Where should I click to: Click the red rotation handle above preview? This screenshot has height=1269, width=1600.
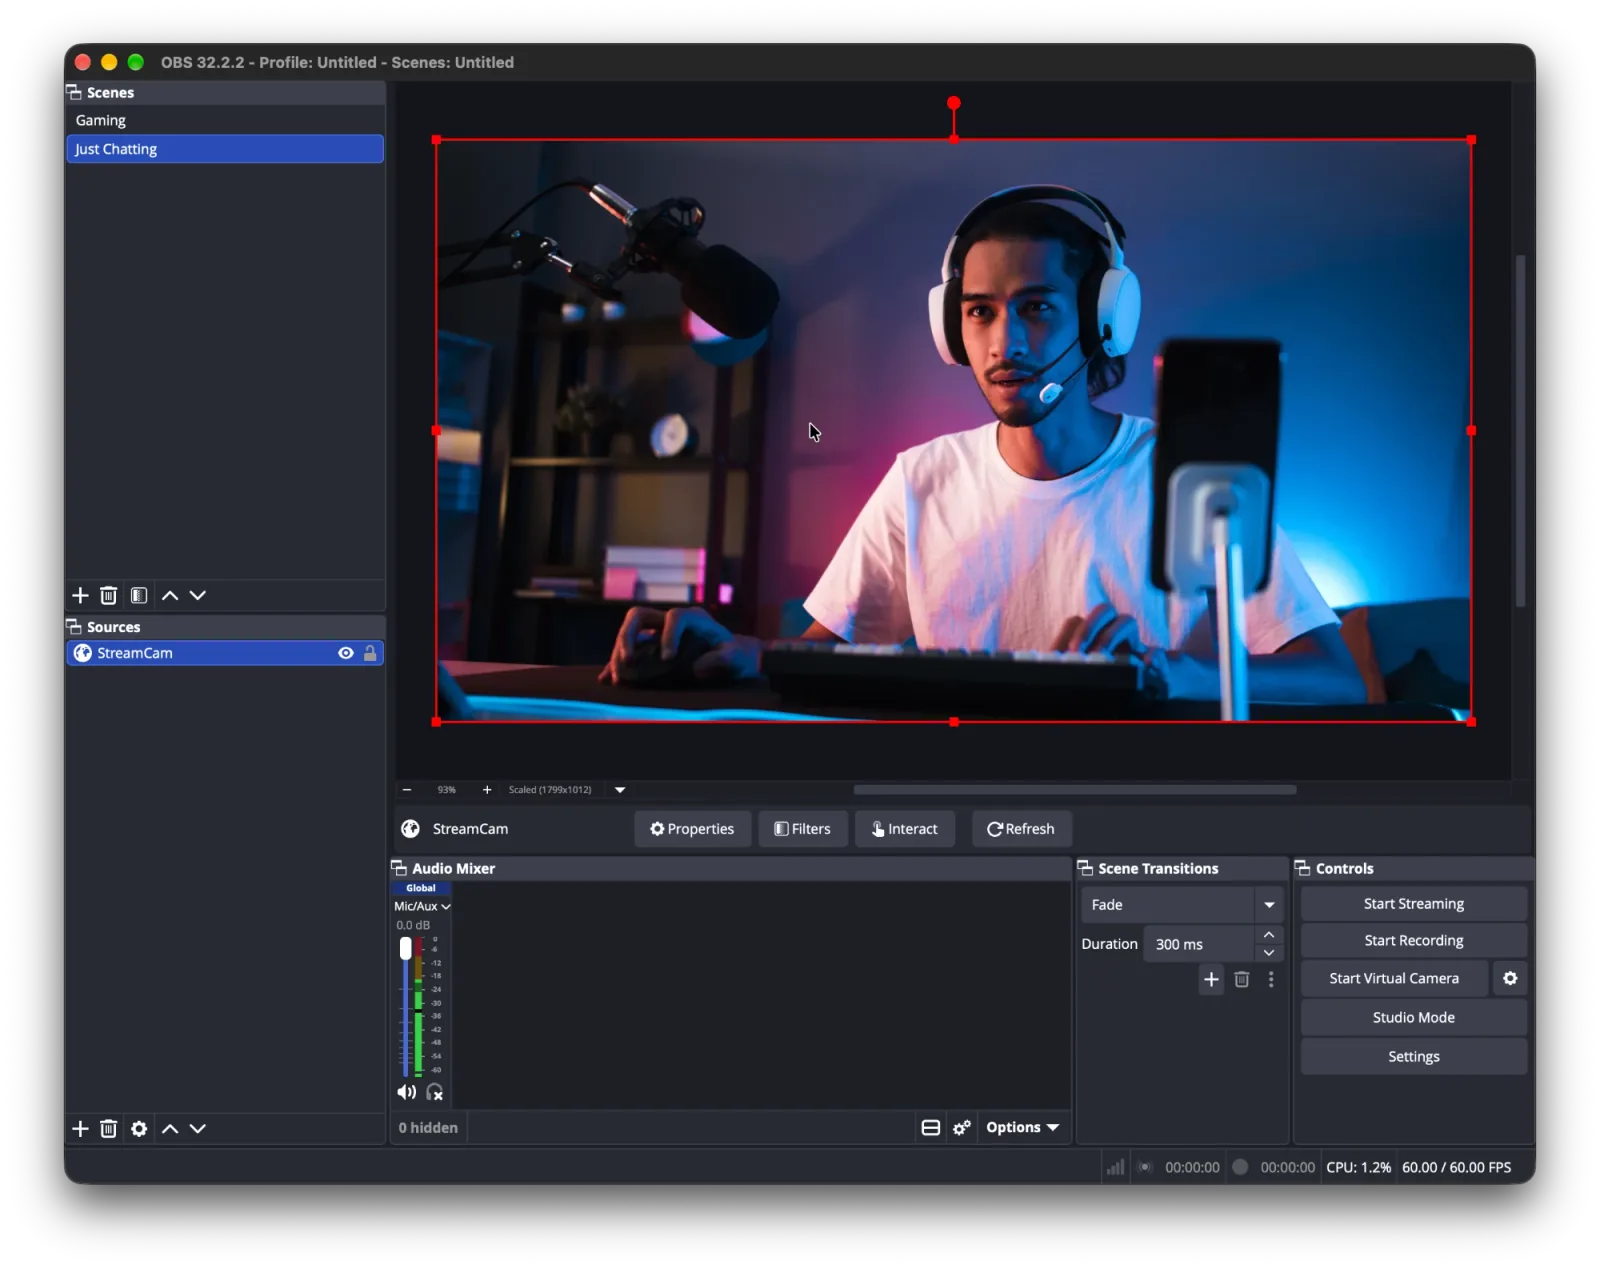(954, 103)
